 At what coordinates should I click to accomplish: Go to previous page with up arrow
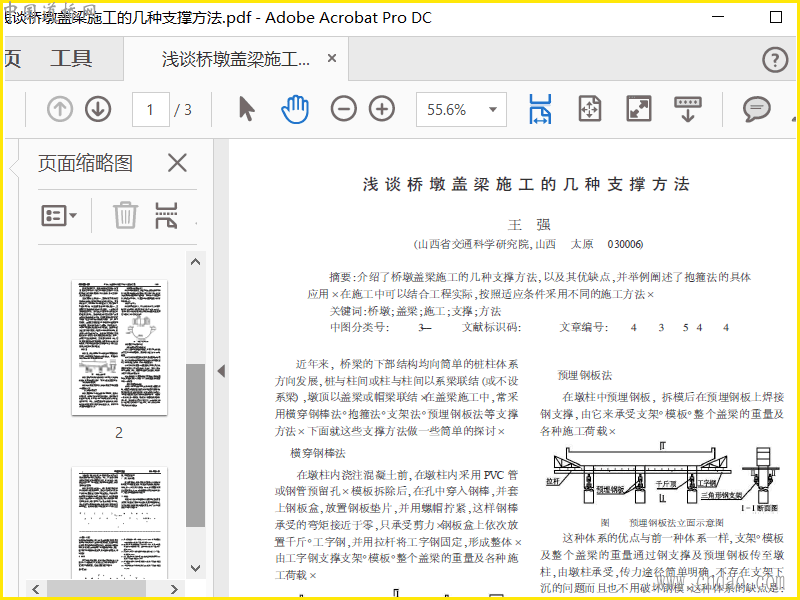(60, 109)
